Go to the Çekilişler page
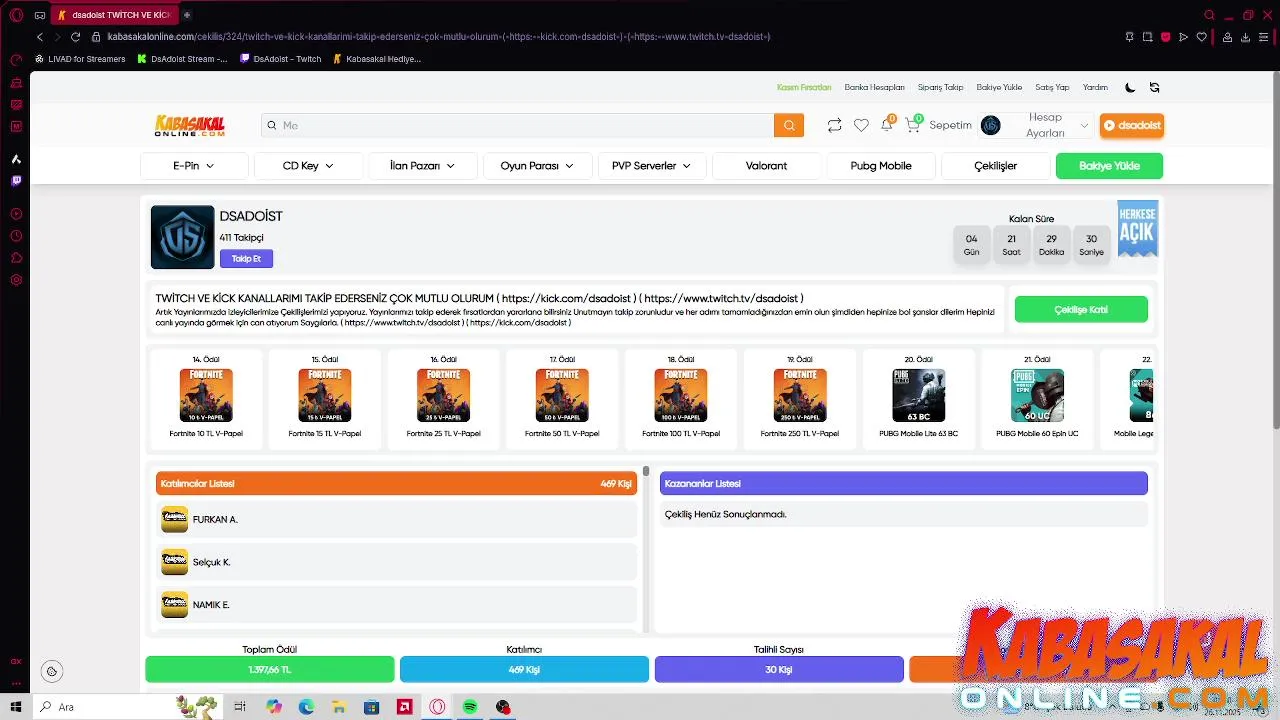The image size is (1280, 720). tap(995, 166)
